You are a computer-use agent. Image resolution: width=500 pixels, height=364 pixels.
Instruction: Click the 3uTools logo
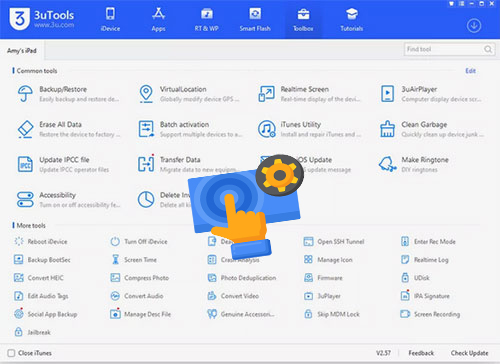click(42, 19)
